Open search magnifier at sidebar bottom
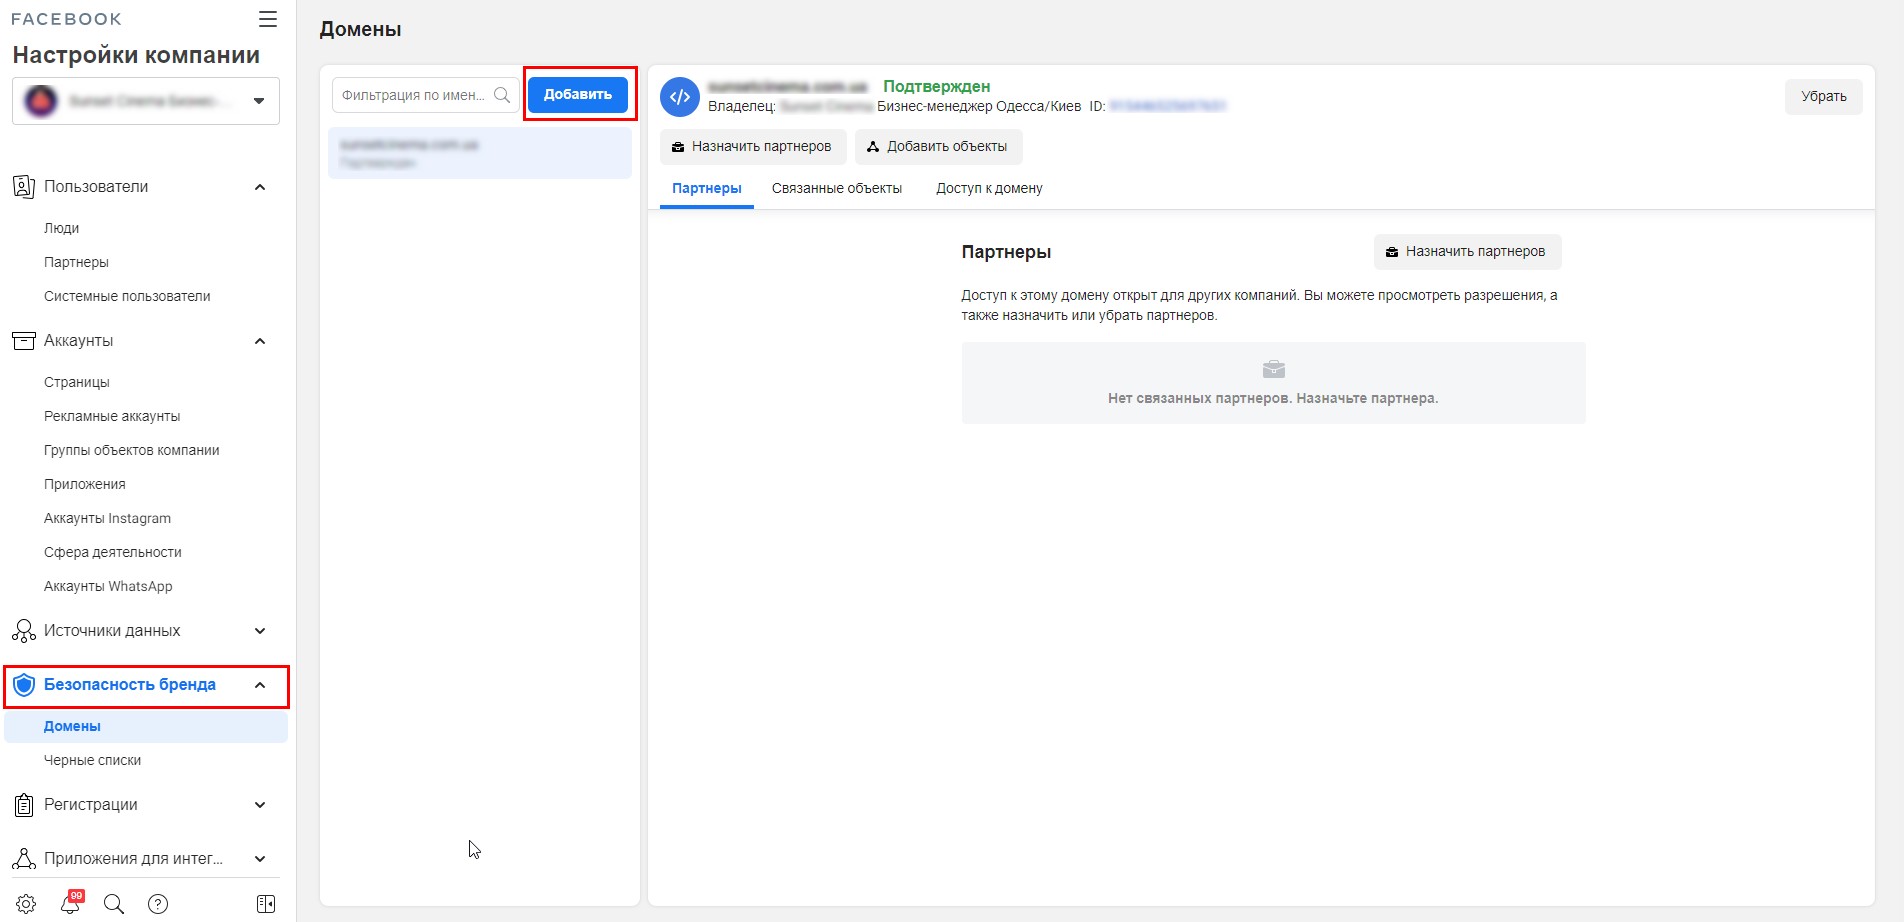The height and width of the screenshot is (922, 1904). point(114,904)
